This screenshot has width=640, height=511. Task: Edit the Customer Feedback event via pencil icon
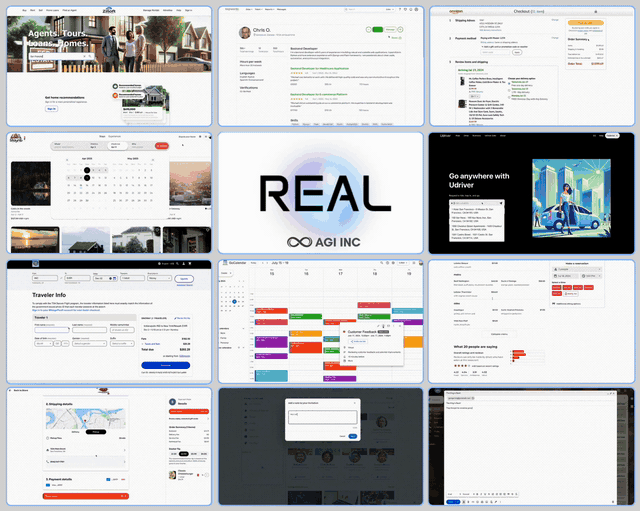point(378,326)
